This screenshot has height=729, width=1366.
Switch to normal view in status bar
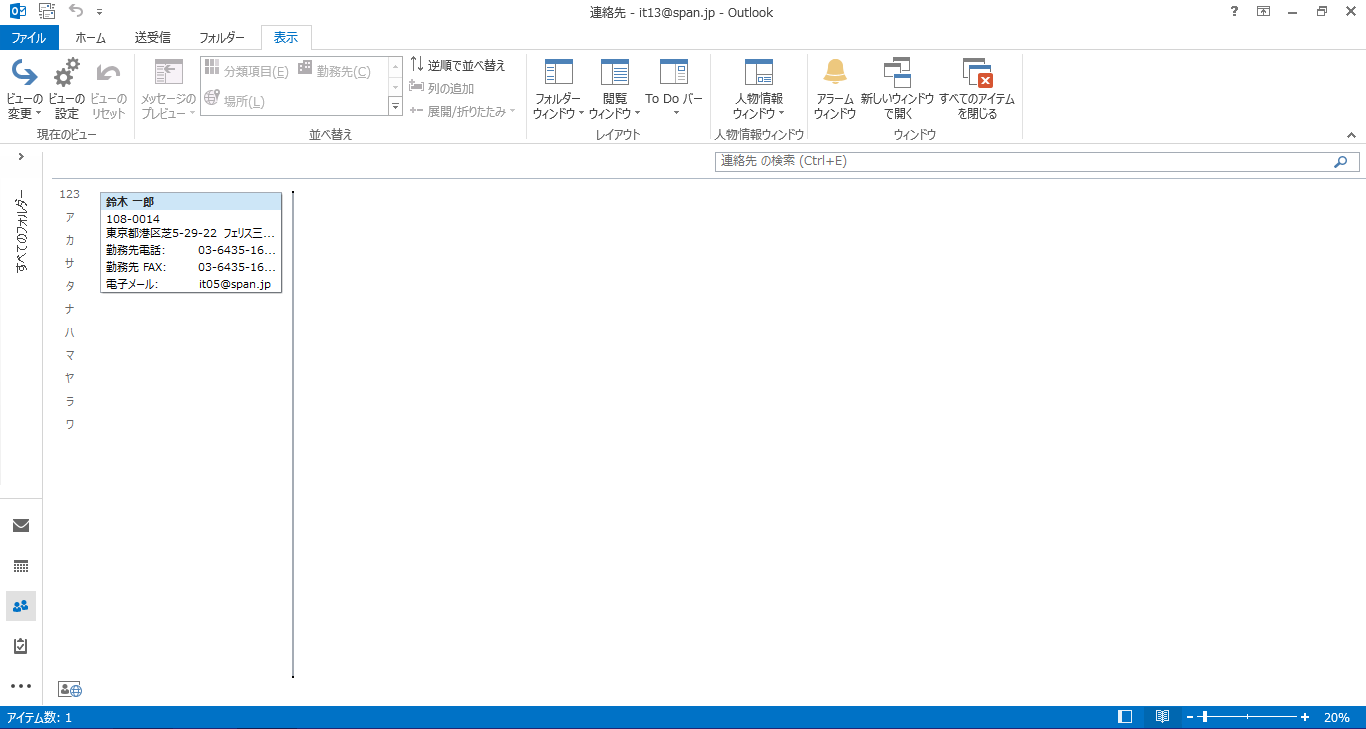coord(1125,717)
